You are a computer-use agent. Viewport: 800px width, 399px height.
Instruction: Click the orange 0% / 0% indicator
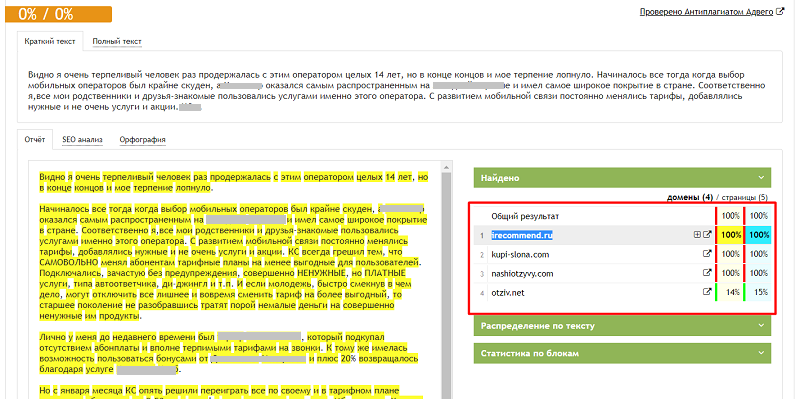click(x=58, y=14)
